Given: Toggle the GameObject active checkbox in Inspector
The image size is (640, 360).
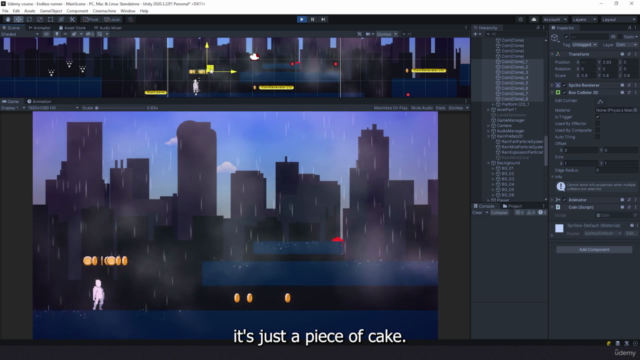Looking at the screenshot, I should 566,37.
